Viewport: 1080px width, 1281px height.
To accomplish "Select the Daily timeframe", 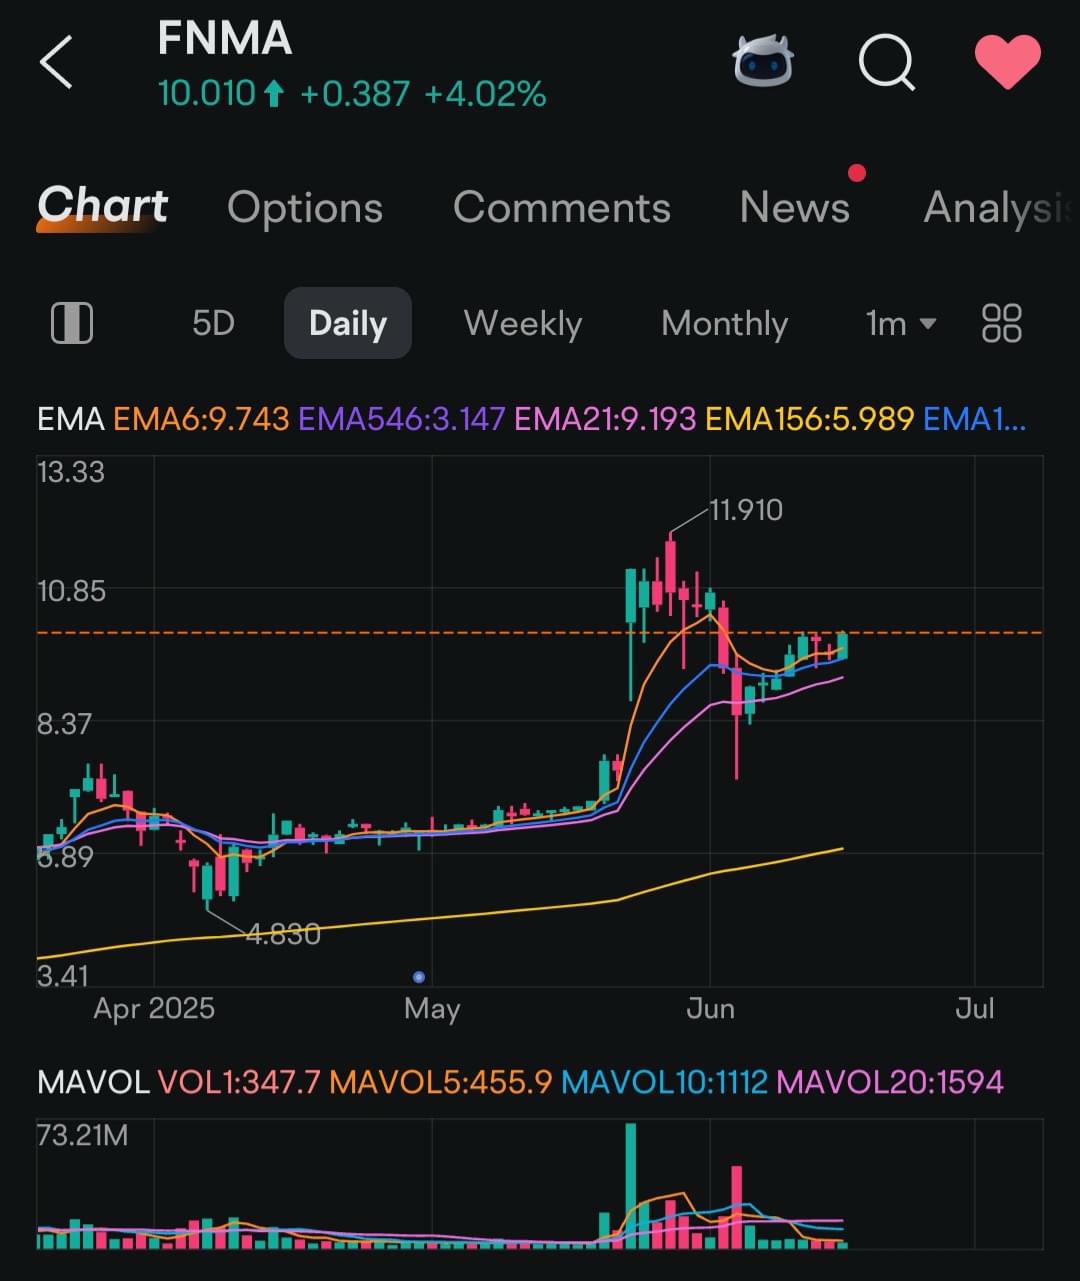I will click(x=348, y=323).
